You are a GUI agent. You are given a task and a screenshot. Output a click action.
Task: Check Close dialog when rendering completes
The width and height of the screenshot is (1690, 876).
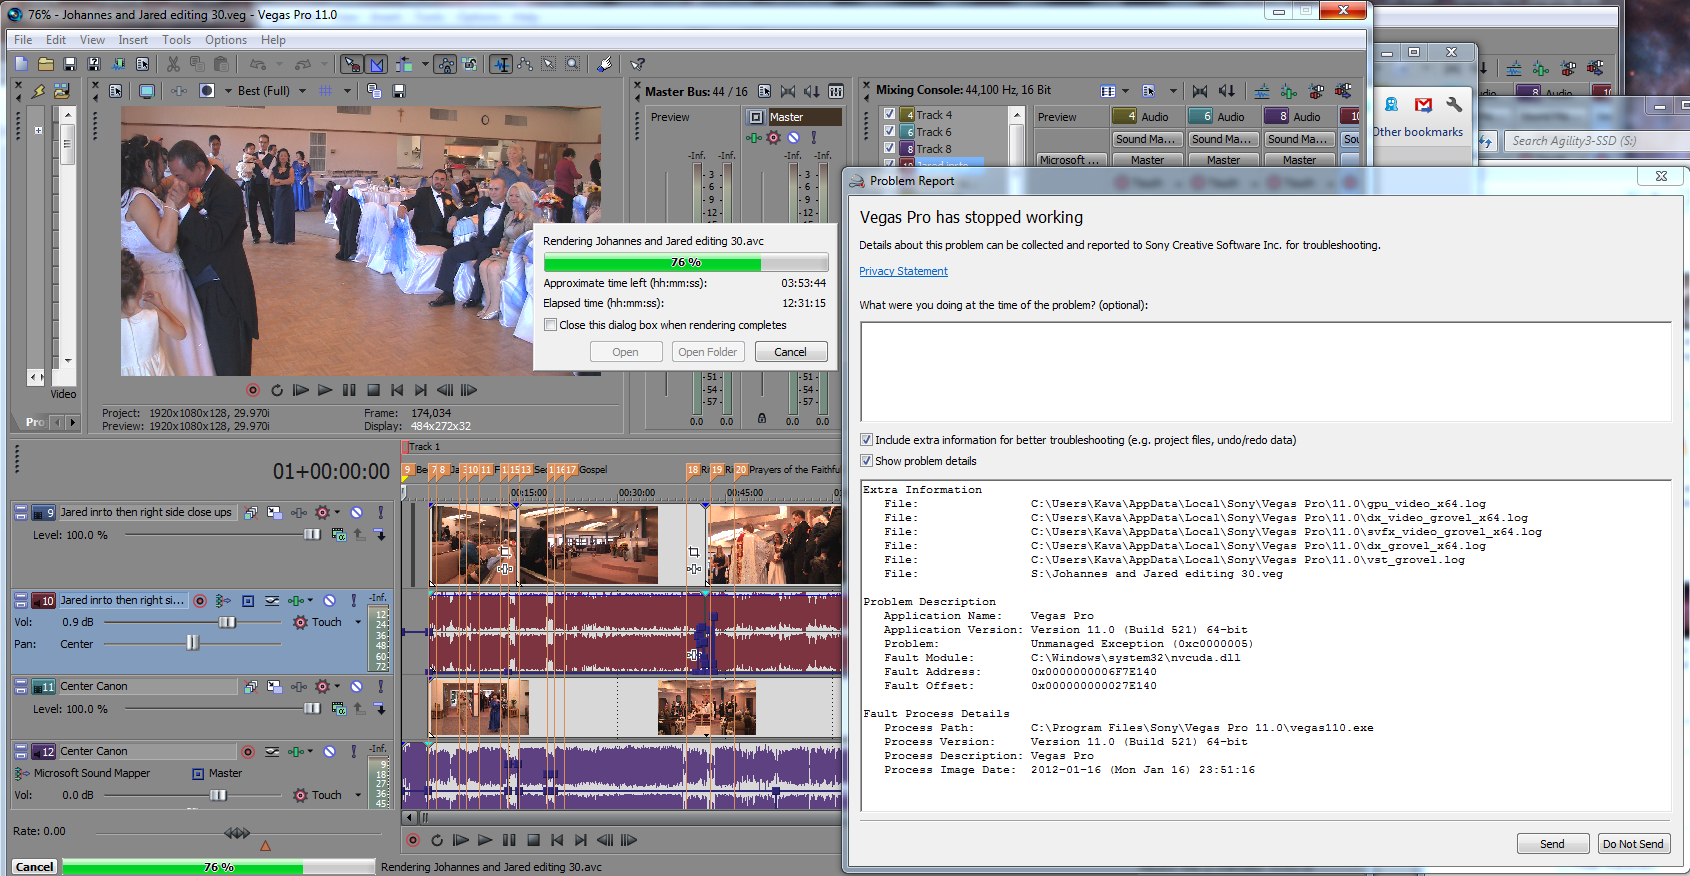[x=550, y=325]
